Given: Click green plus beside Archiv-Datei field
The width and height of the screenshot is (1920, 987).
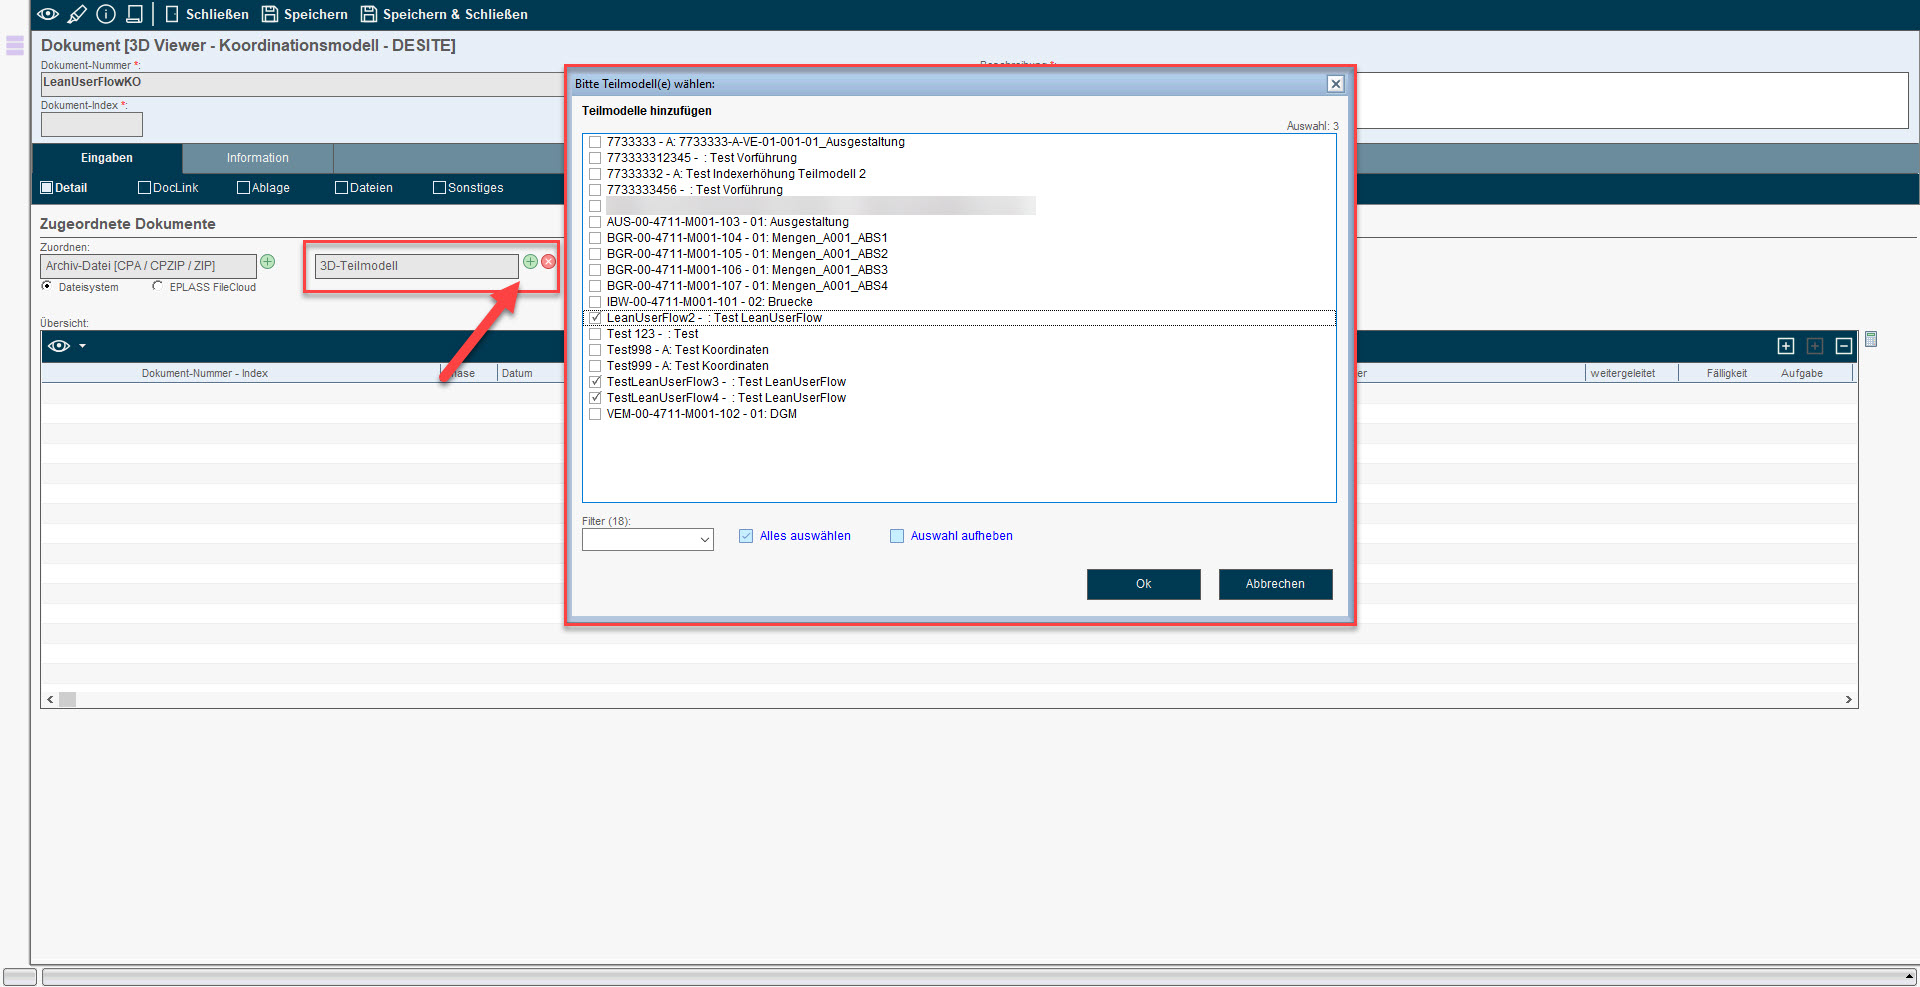Looking at the screenshot, I should pos(268,262).
